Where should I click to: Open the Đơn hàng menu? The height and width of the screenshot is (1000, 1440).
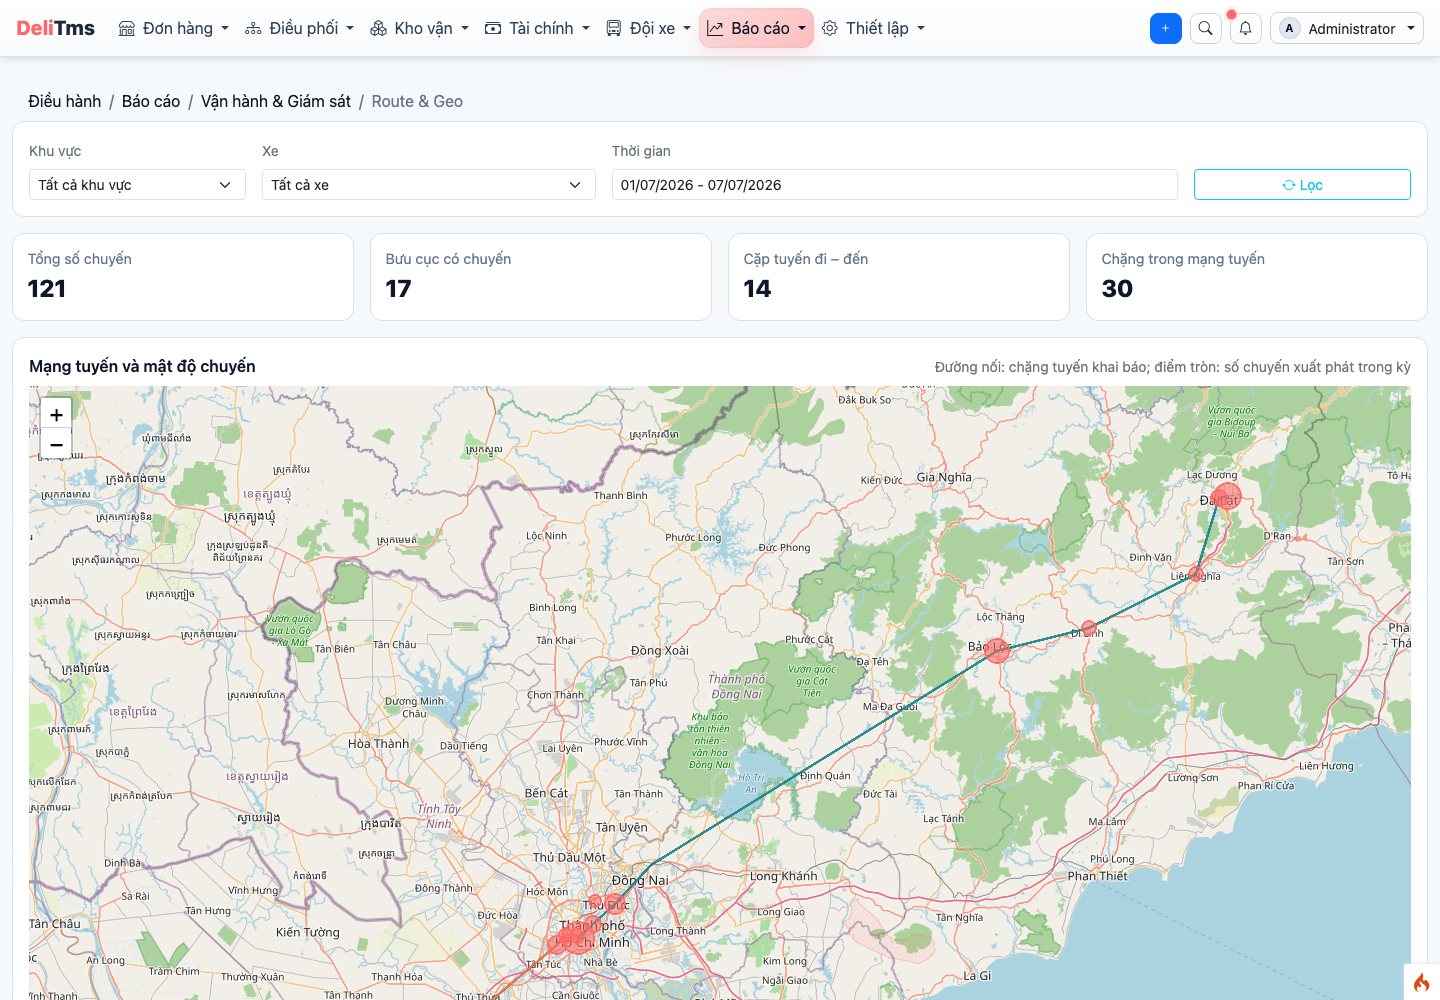click(x=174, y=28)
